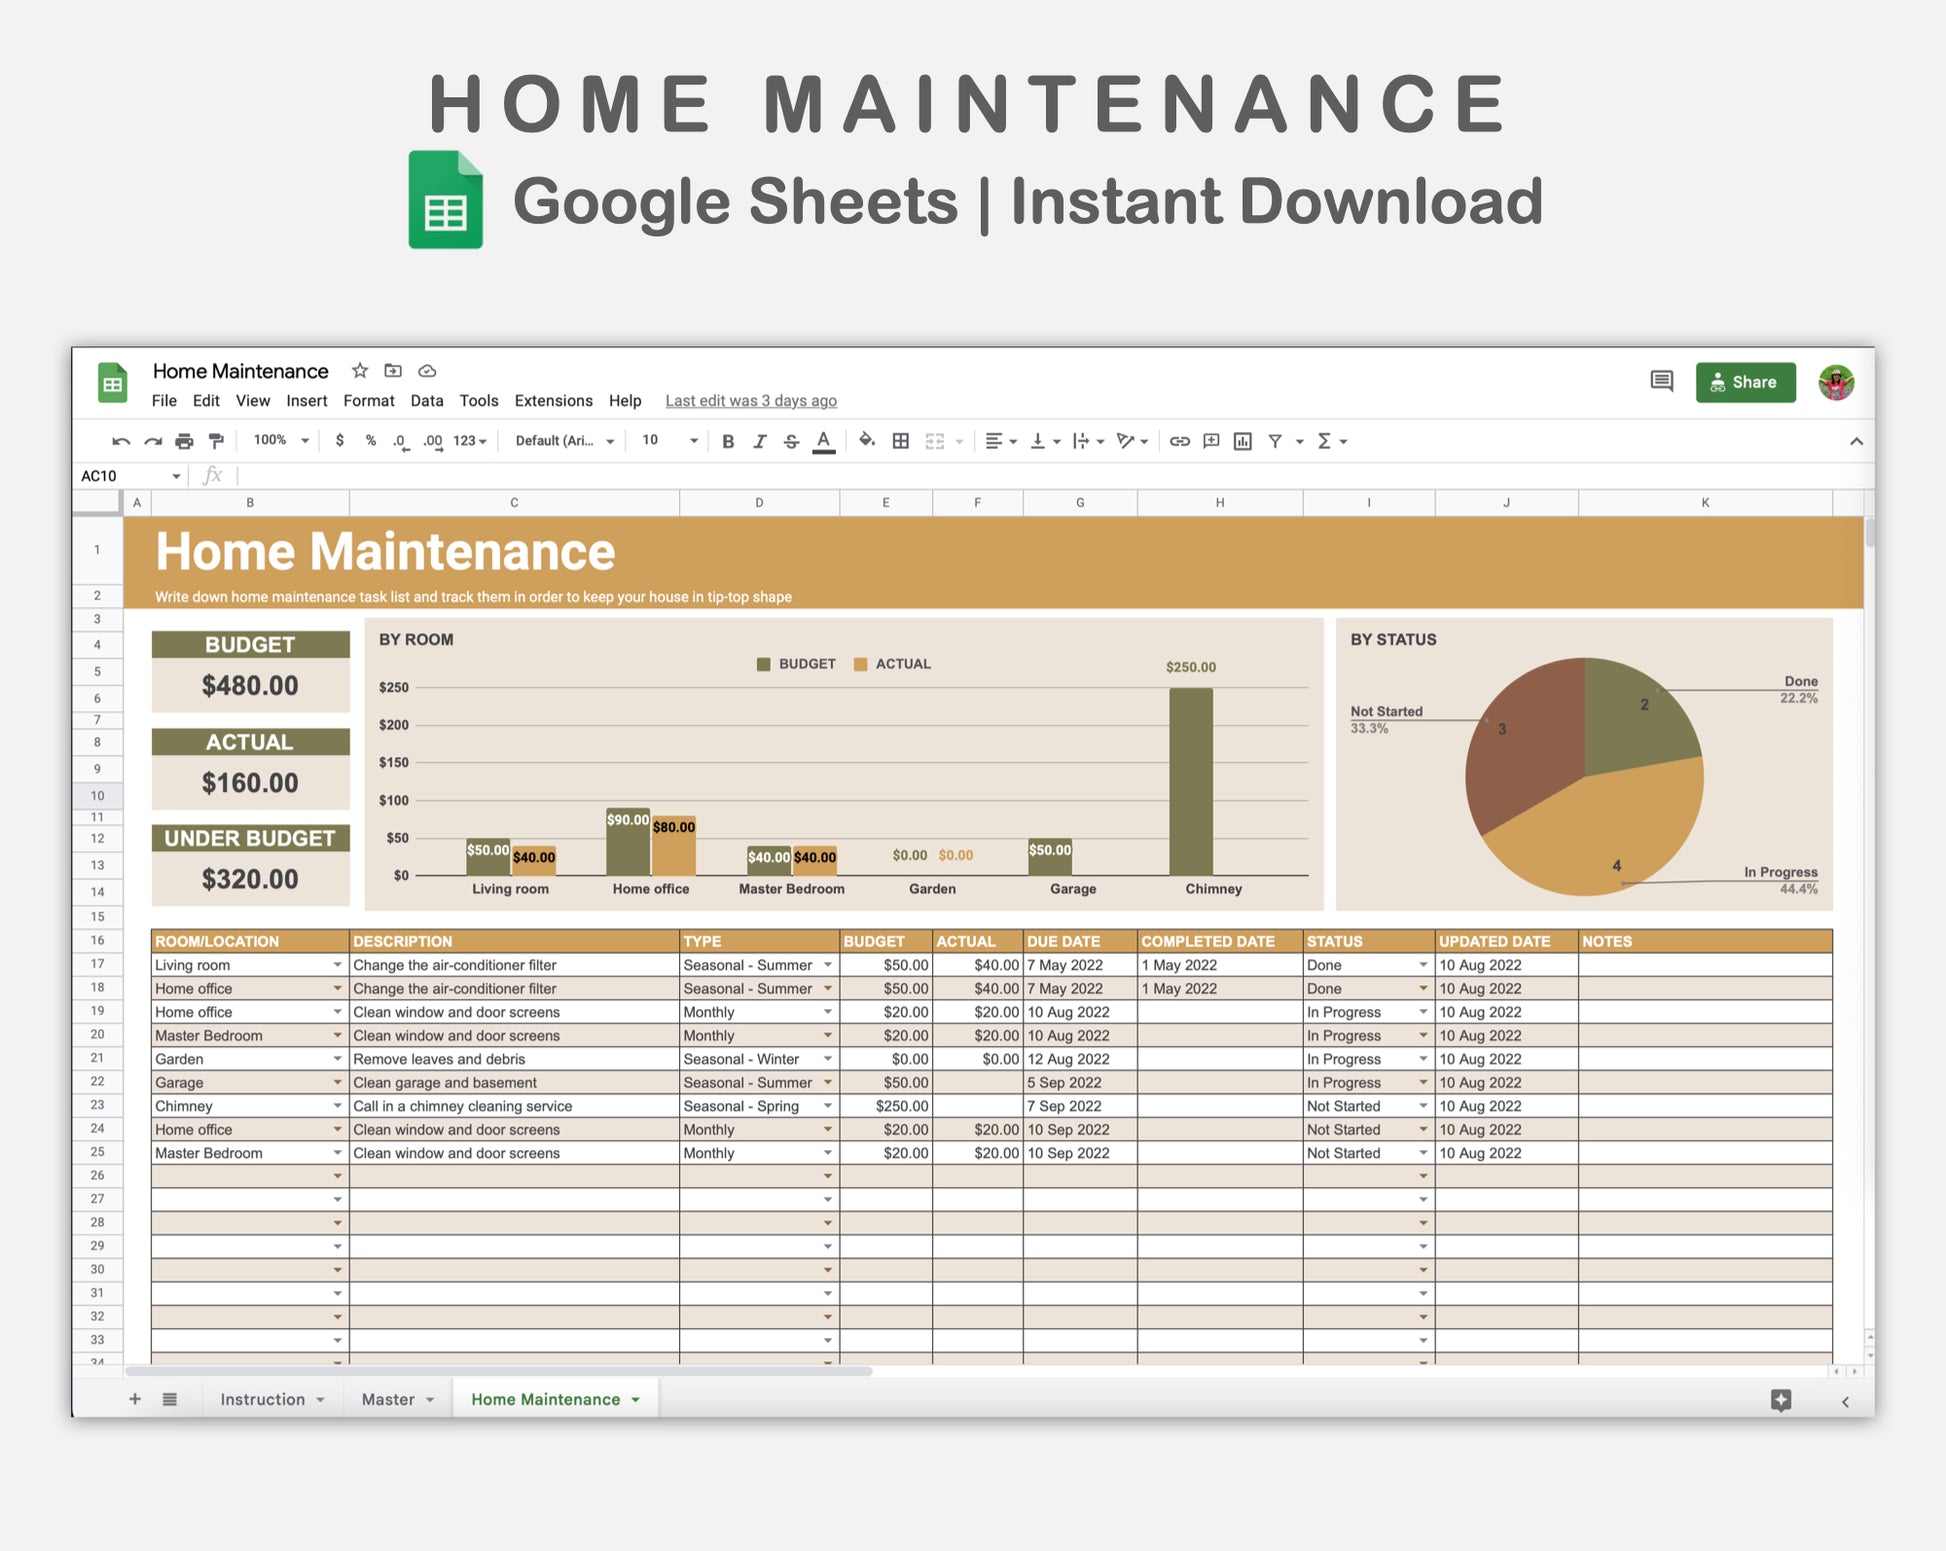This screenshot has height=1551, width=1946.
Task: Click the undo icon in toolbar
Action: click(121, 441)
